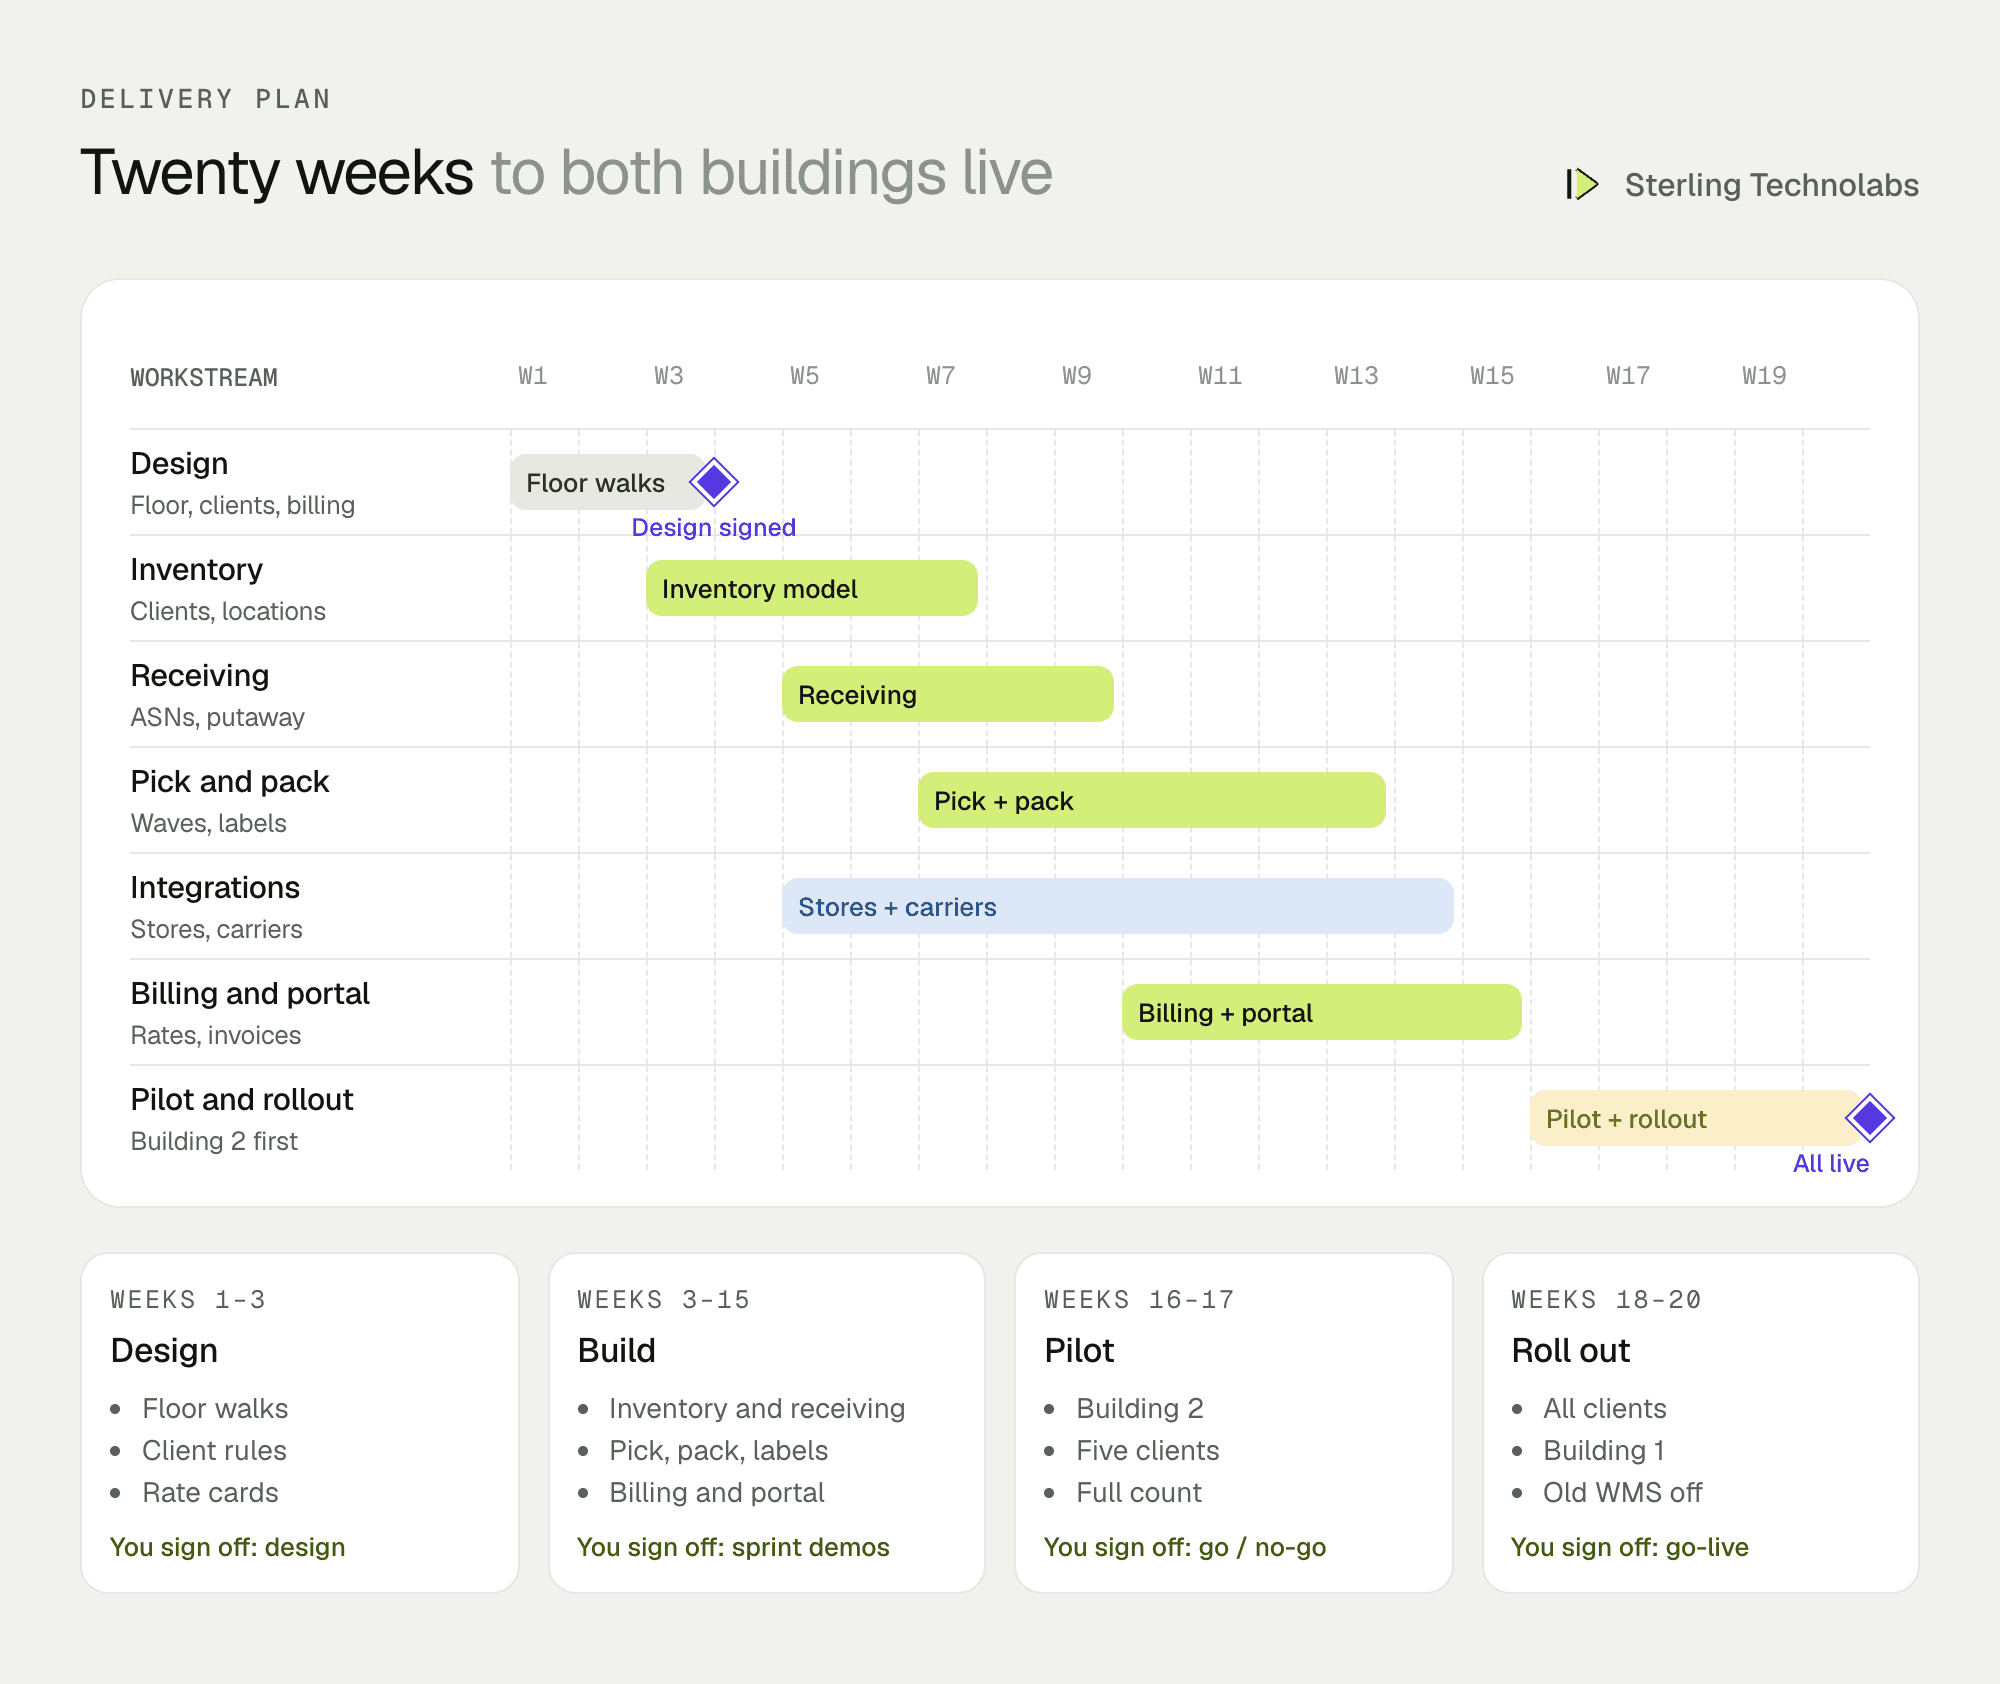Click the W1 week column label
This screenshot has height=1684, width=2000.
click(532, 376)
